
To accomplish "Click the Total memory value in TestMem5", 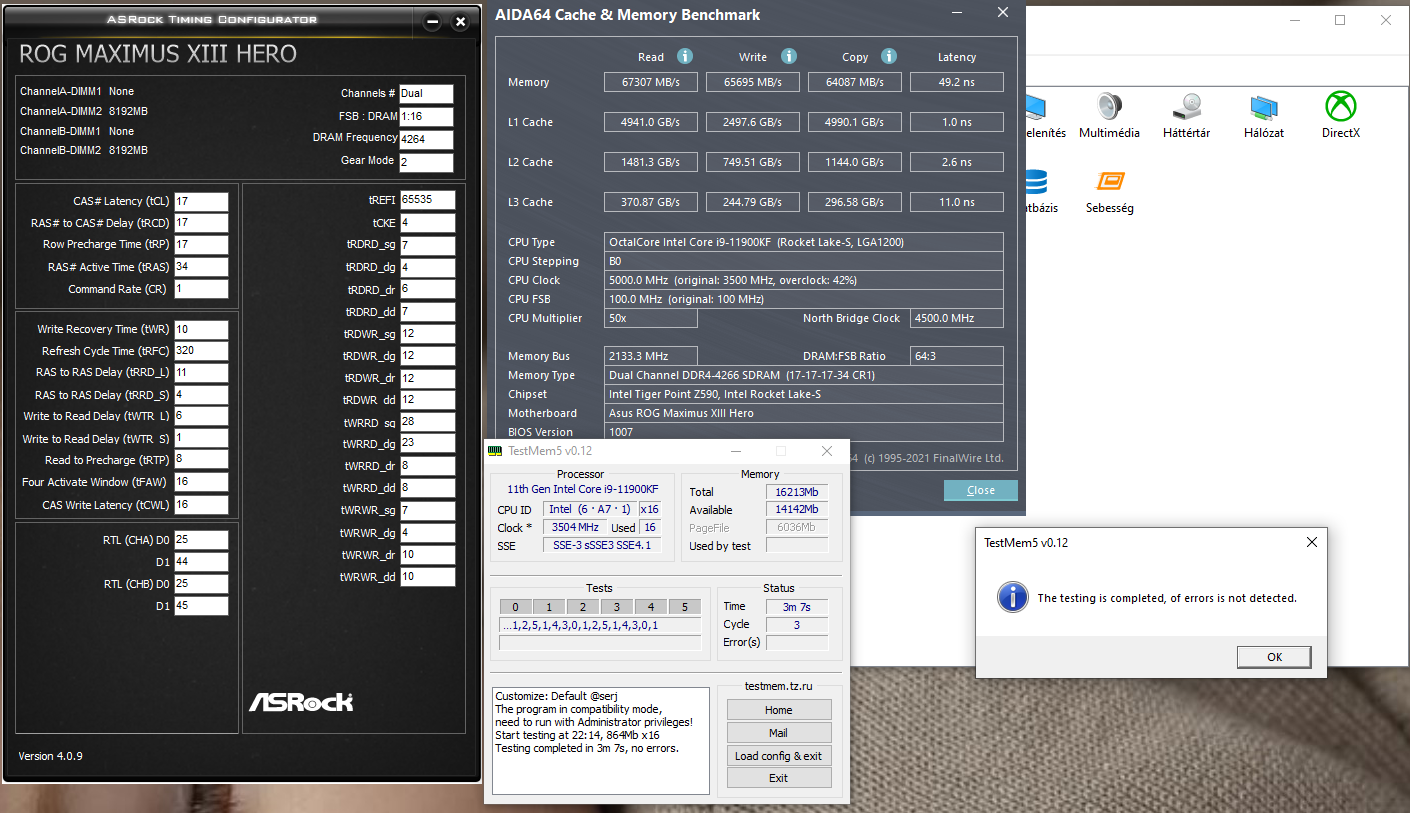I will [x=797, y=492].
